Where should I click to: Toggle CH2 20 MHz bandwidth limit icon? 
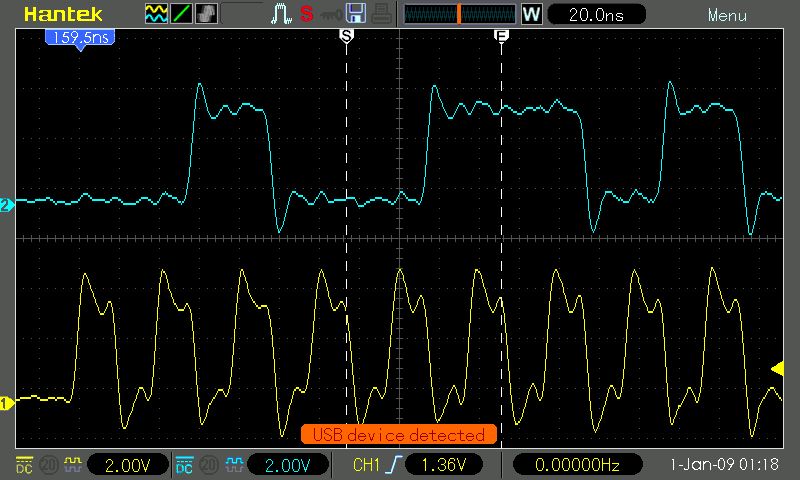click(x=209, y=465)
